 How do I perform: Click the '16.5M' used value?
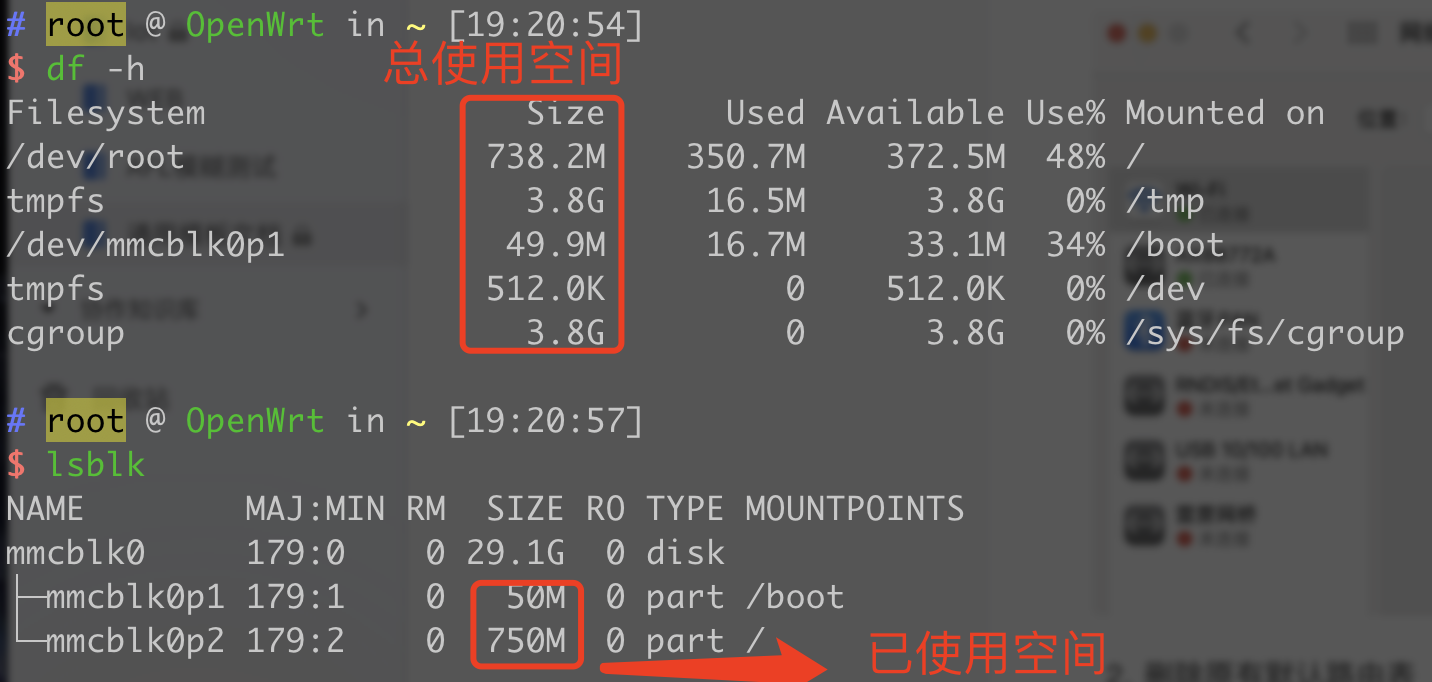tap(756, 201)
